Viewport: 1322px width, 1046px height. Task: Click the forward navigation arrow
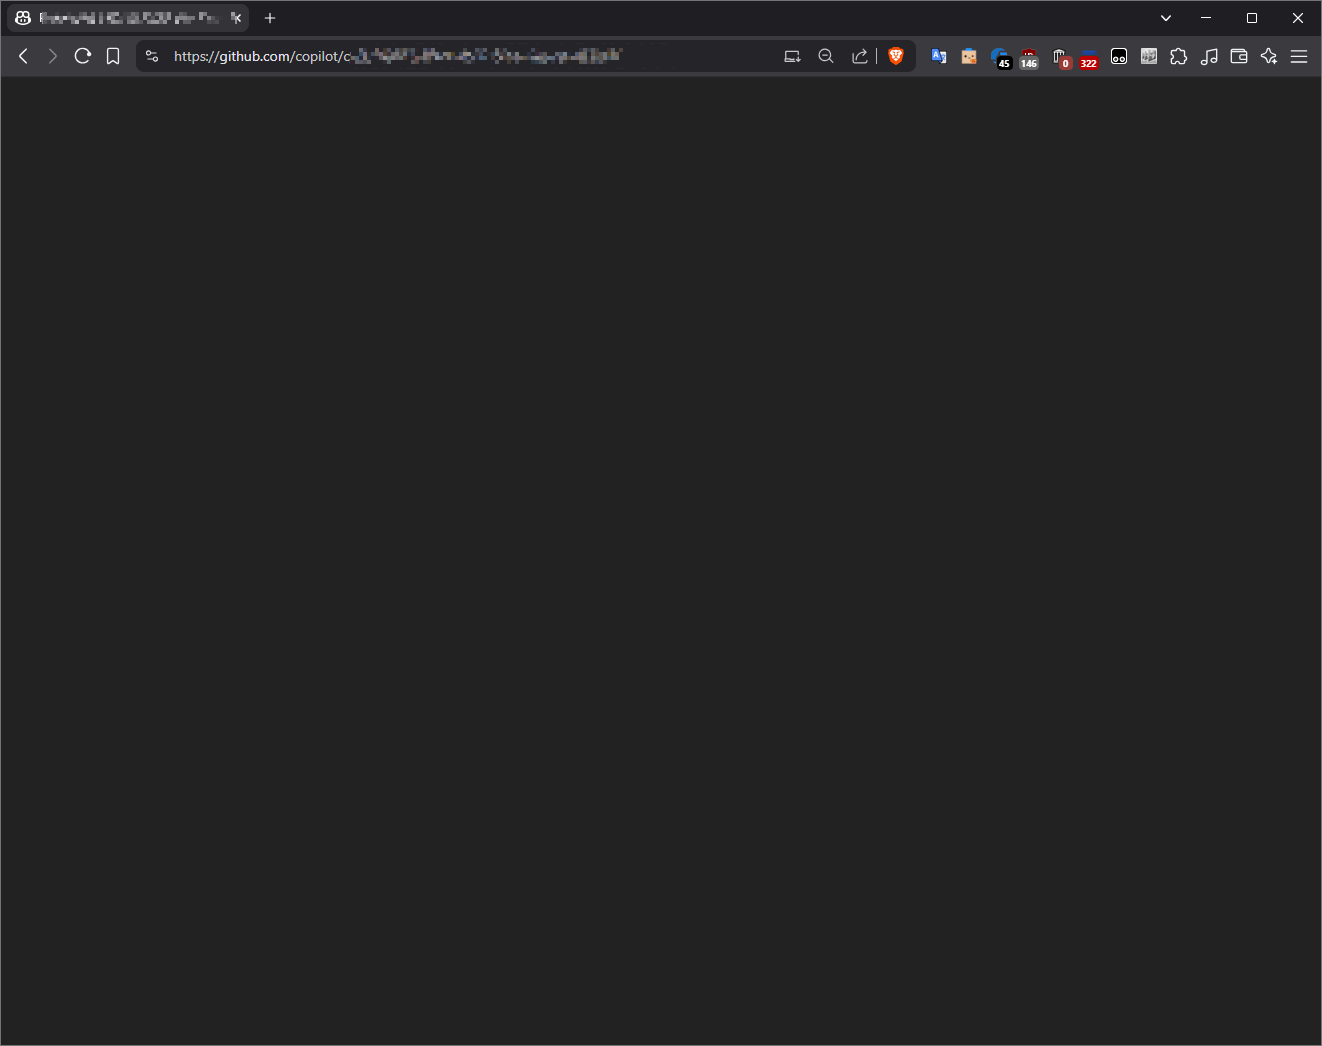tap(53, 56)
